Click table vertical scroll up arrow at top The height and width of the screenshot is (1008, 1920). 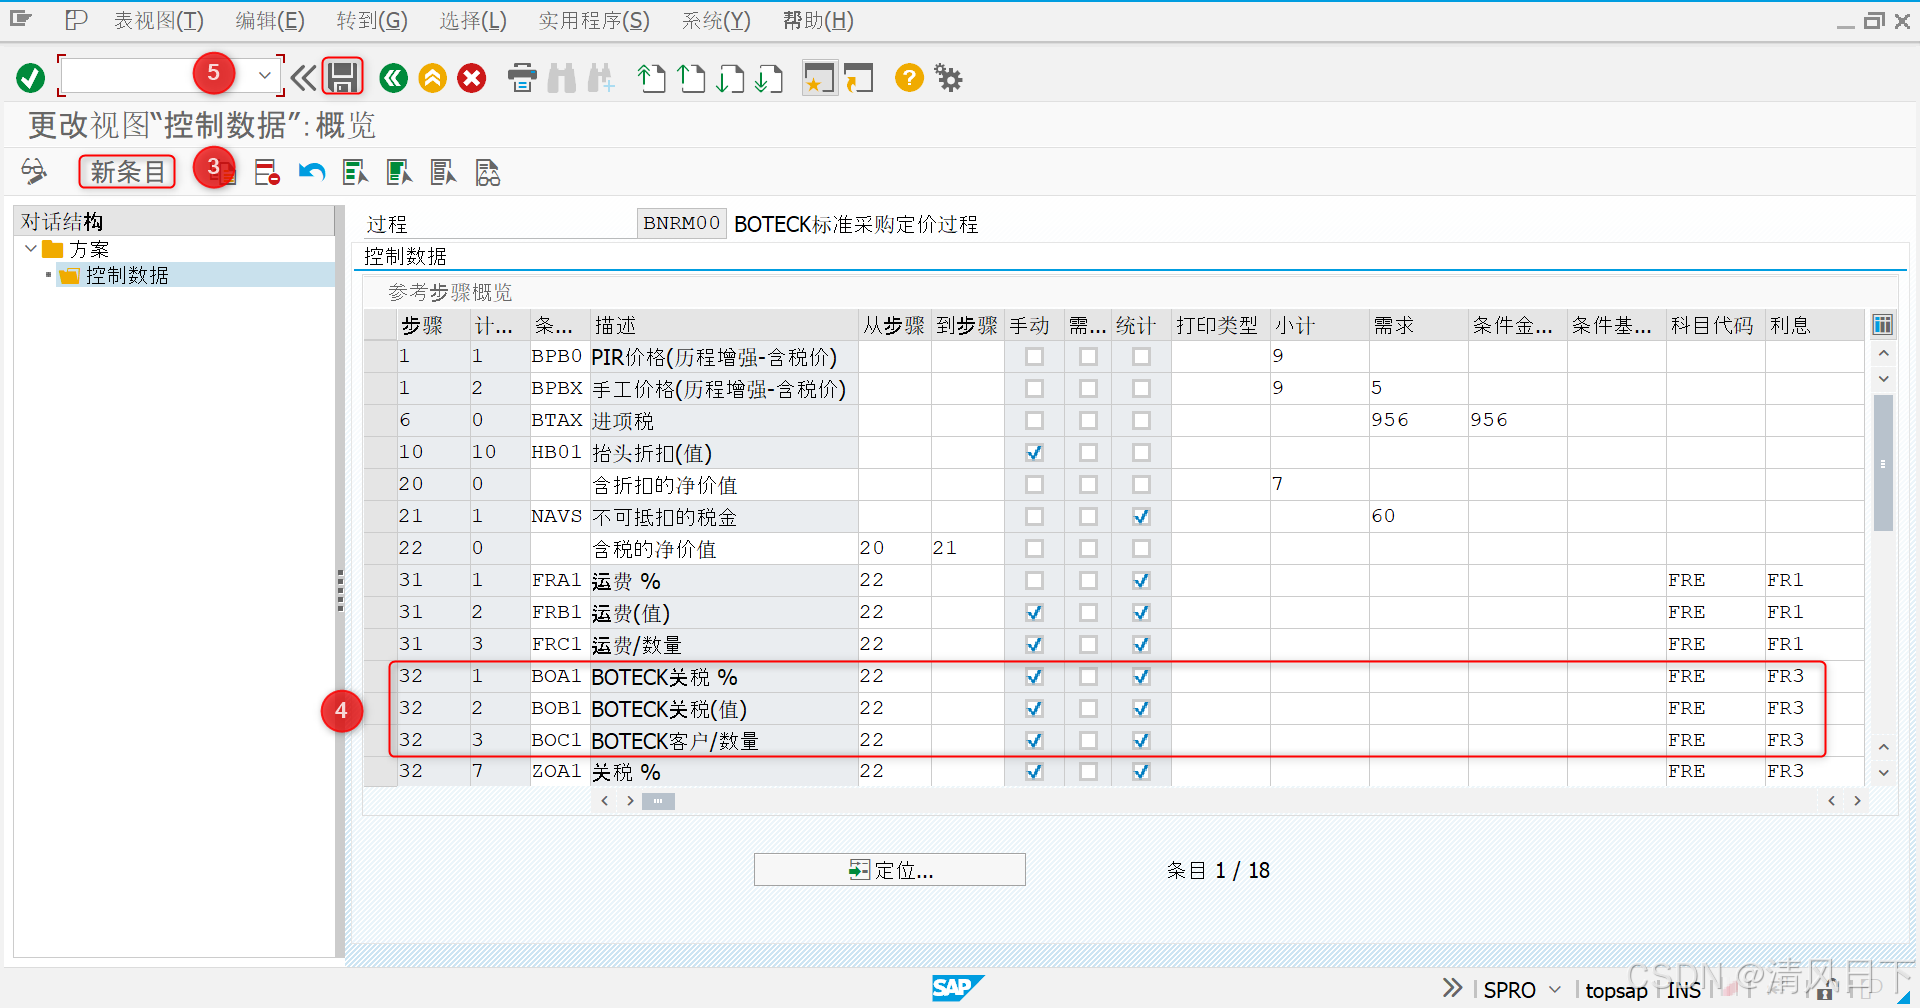[x=1883, y=354]
